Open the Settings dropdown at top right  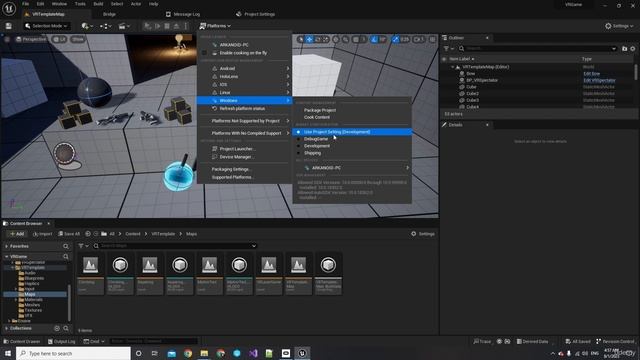619,26
